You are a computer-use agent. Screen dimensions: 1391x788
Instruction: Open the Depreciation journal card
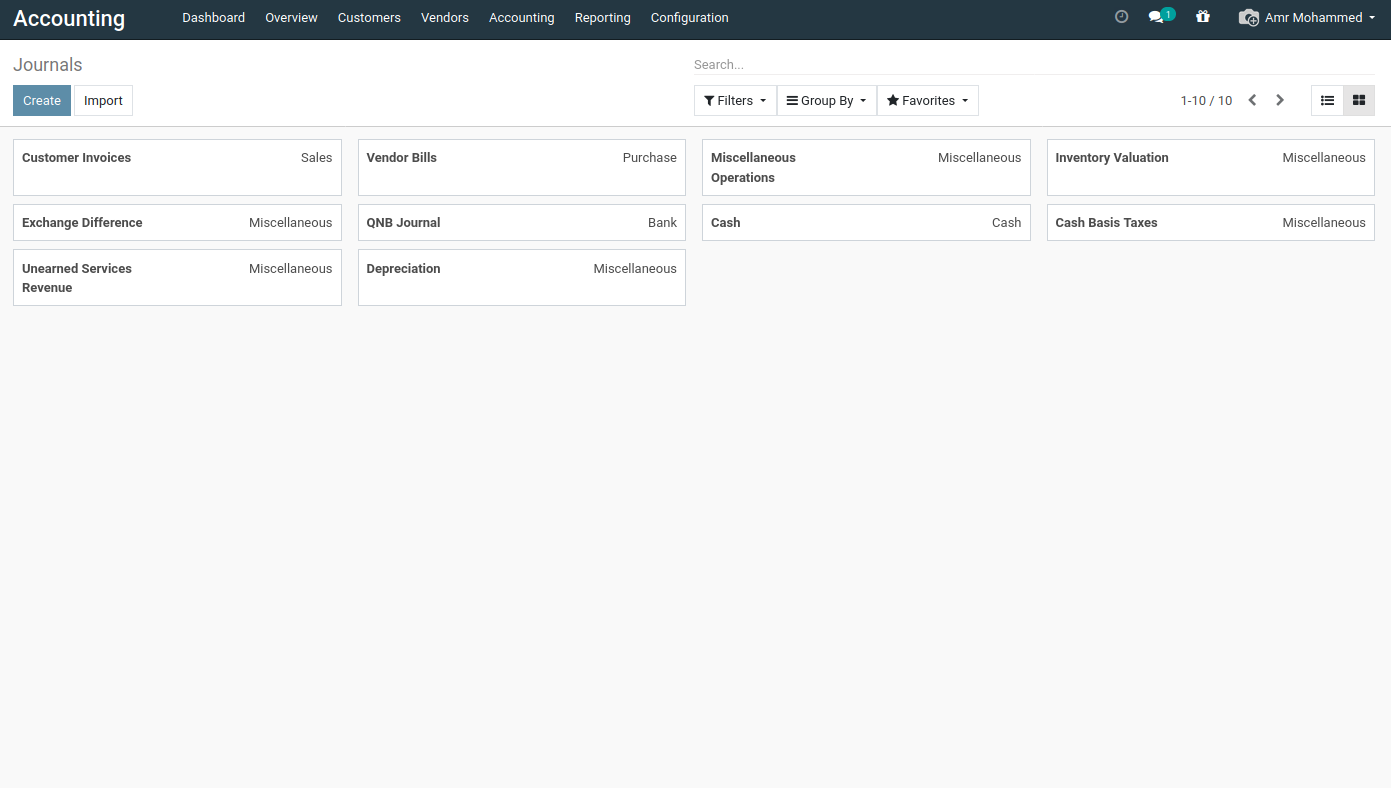[x=521, y=277]
